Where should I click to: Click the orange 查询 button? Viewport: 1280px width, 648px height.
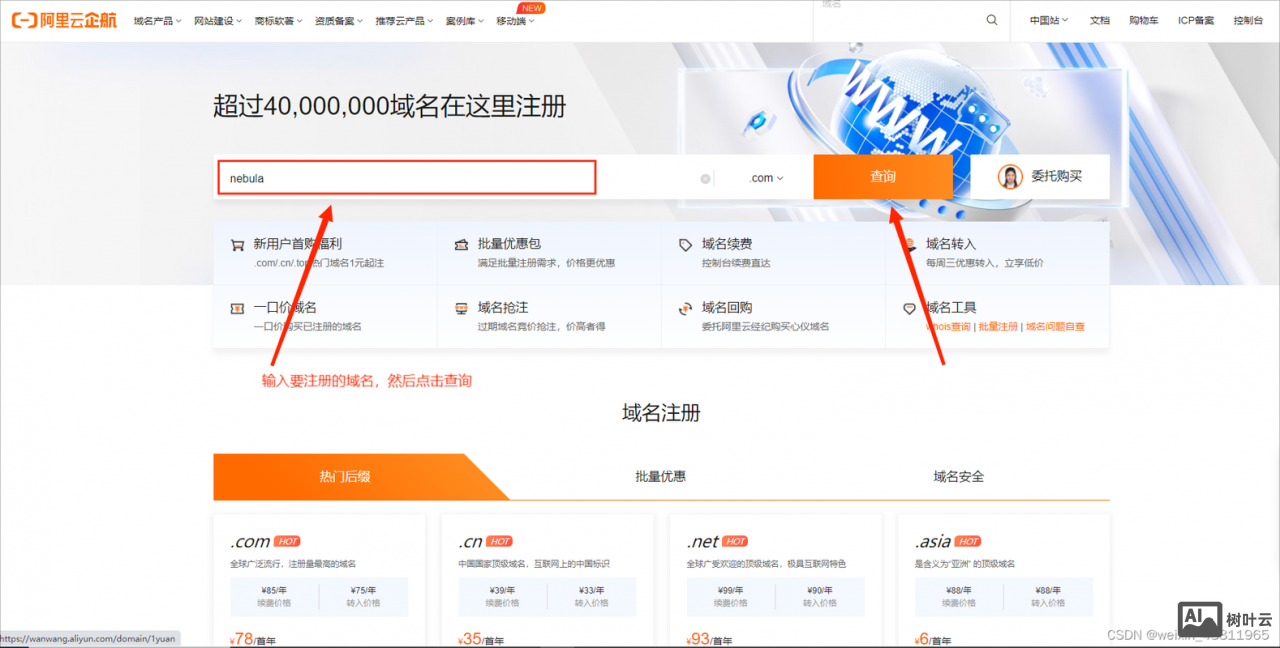[883, 177]
